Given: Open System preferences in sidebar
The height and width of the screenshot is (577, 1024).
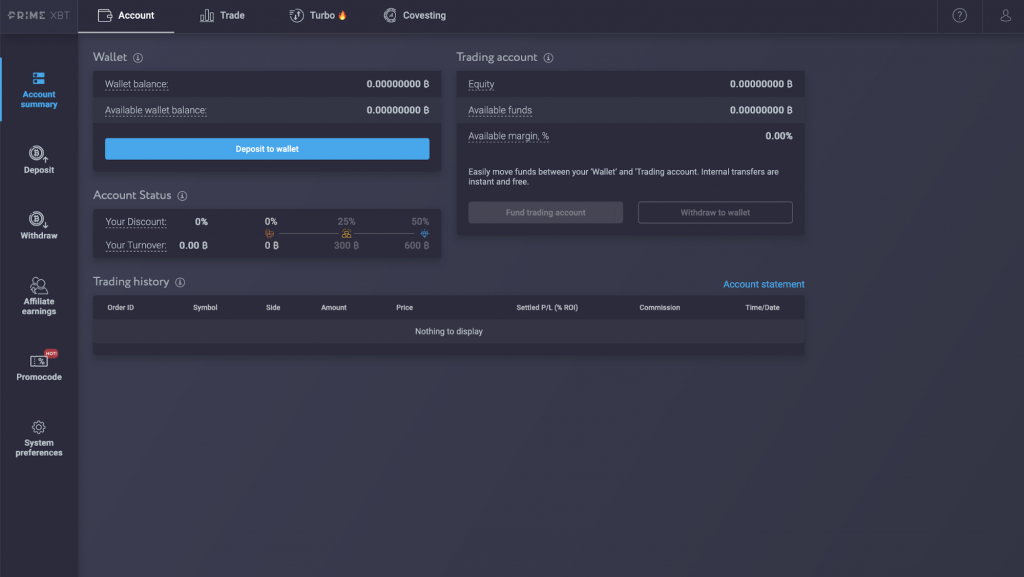Looking at the screenshot, I should [x=38, y=438].
